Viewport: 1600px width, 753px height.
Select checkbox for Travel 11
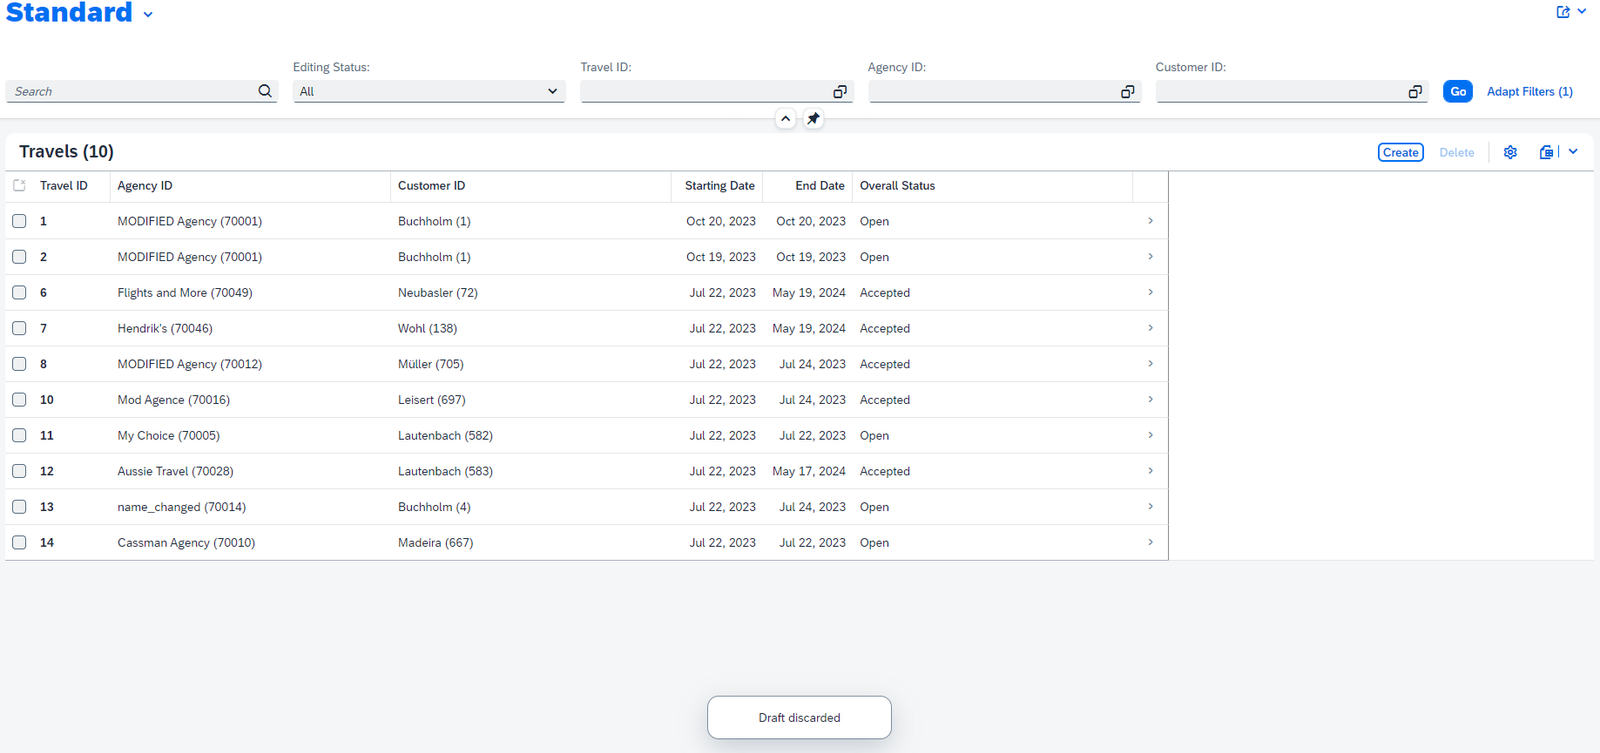19,435
